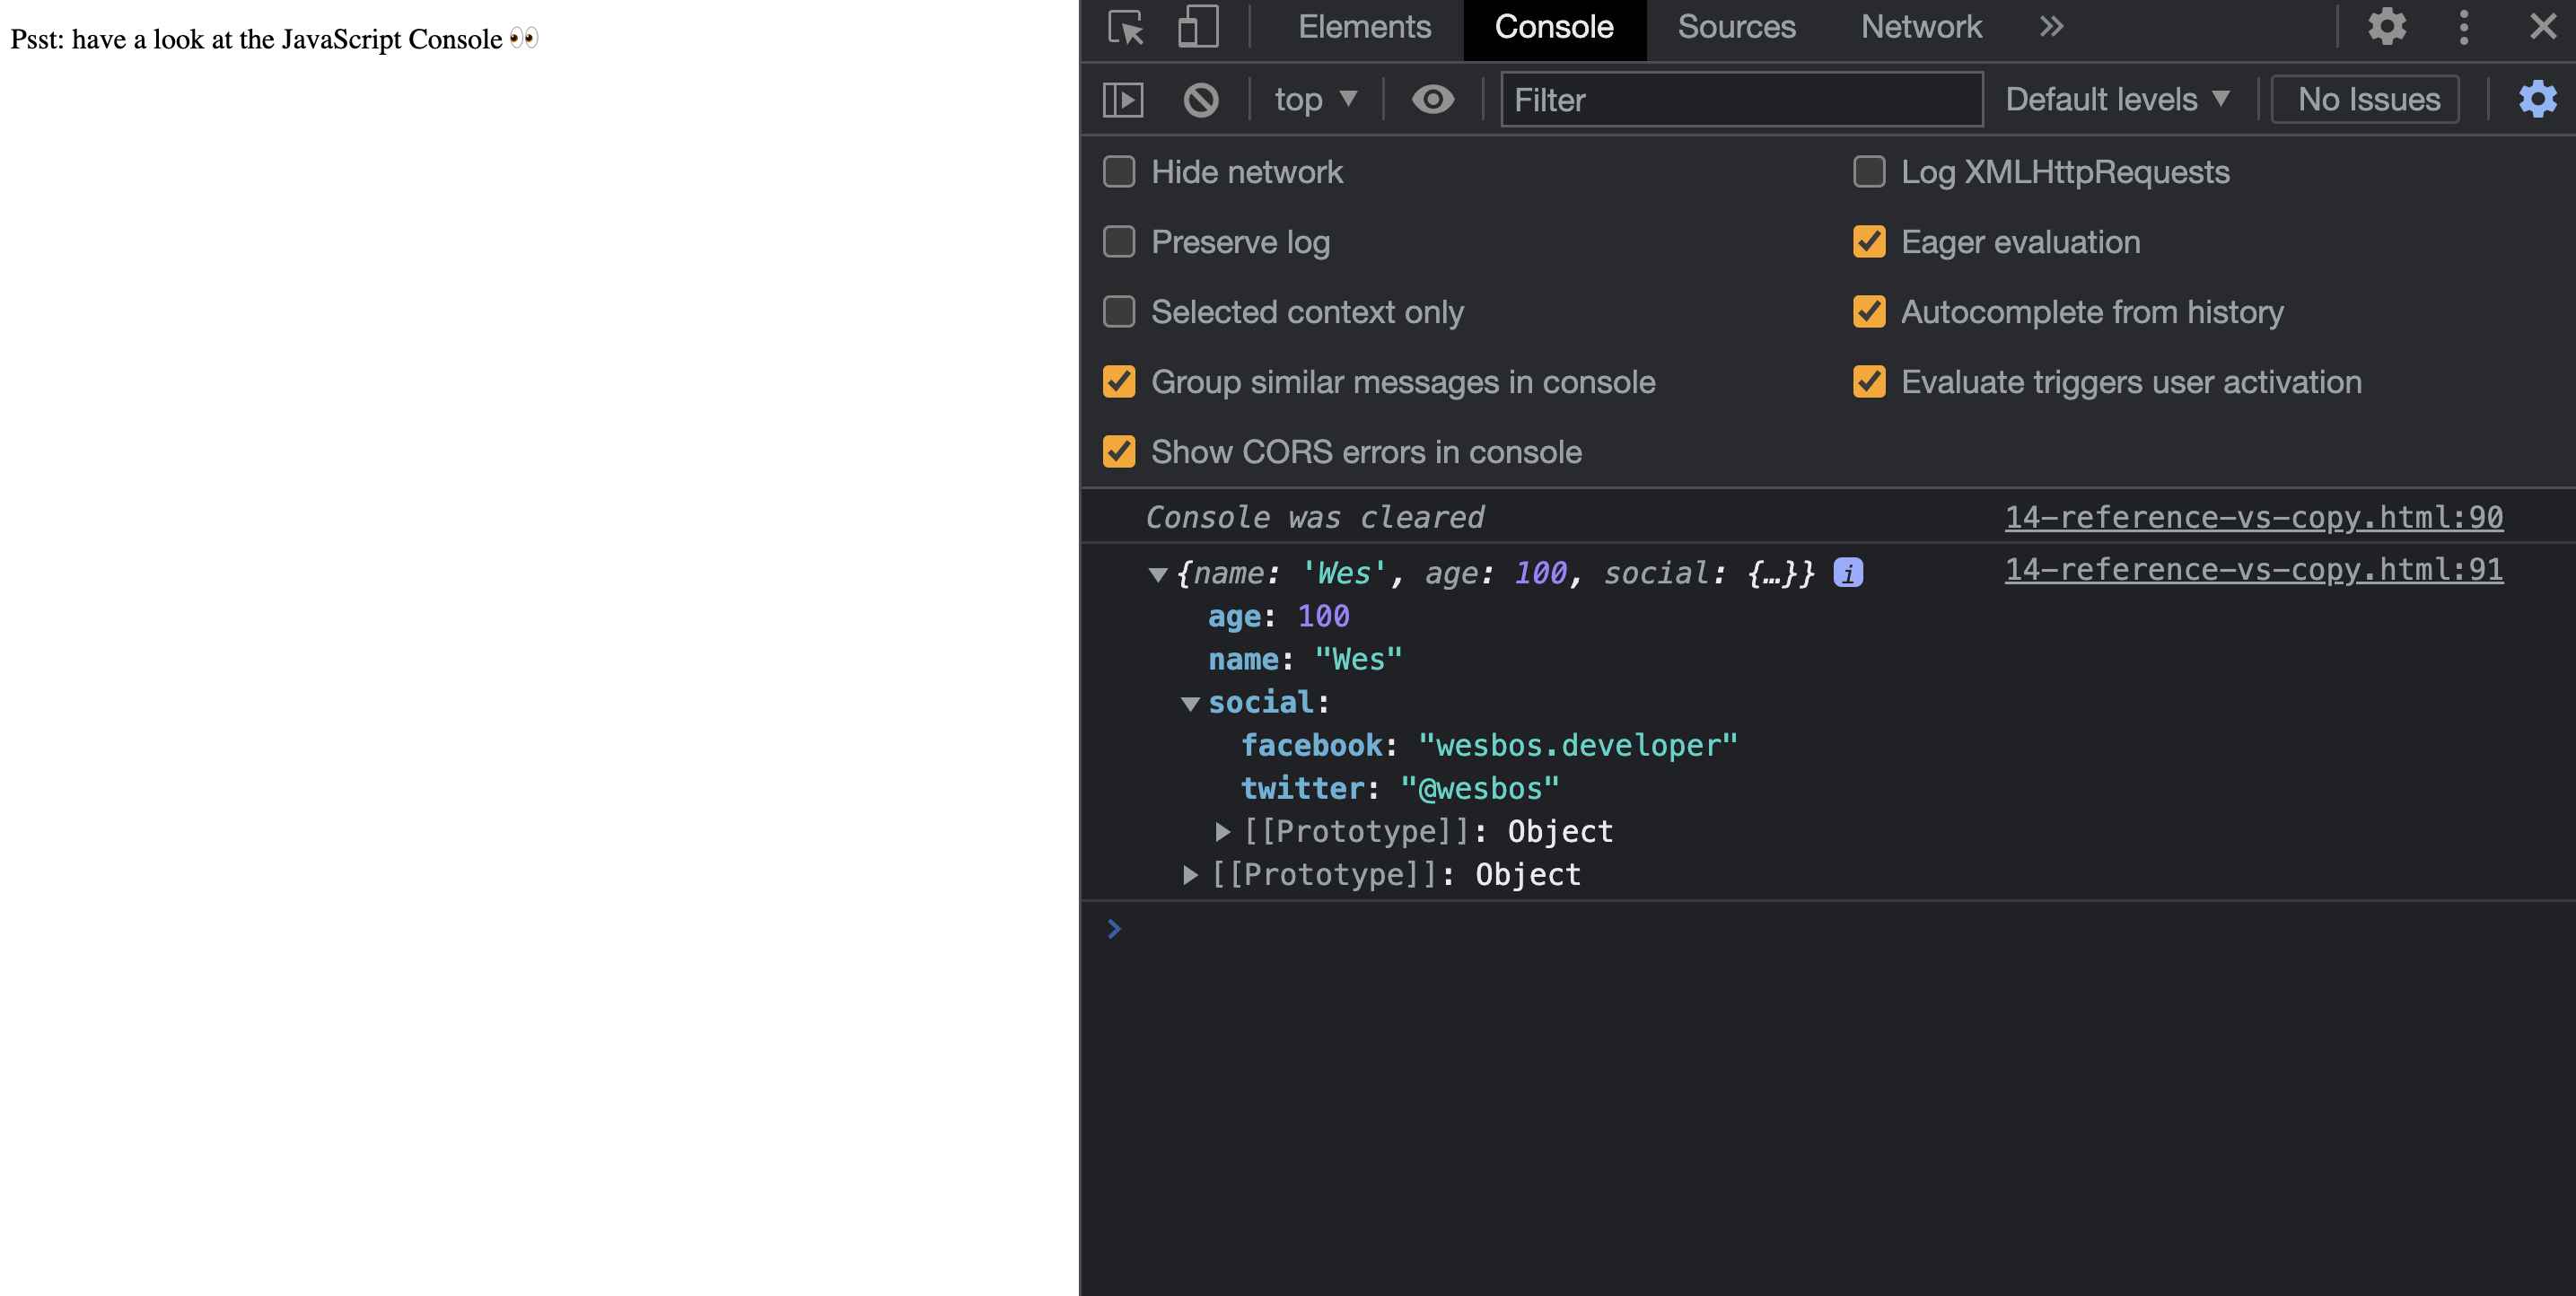Collapse the social property triangle

pyautogui.click(x=1190, y=704)
